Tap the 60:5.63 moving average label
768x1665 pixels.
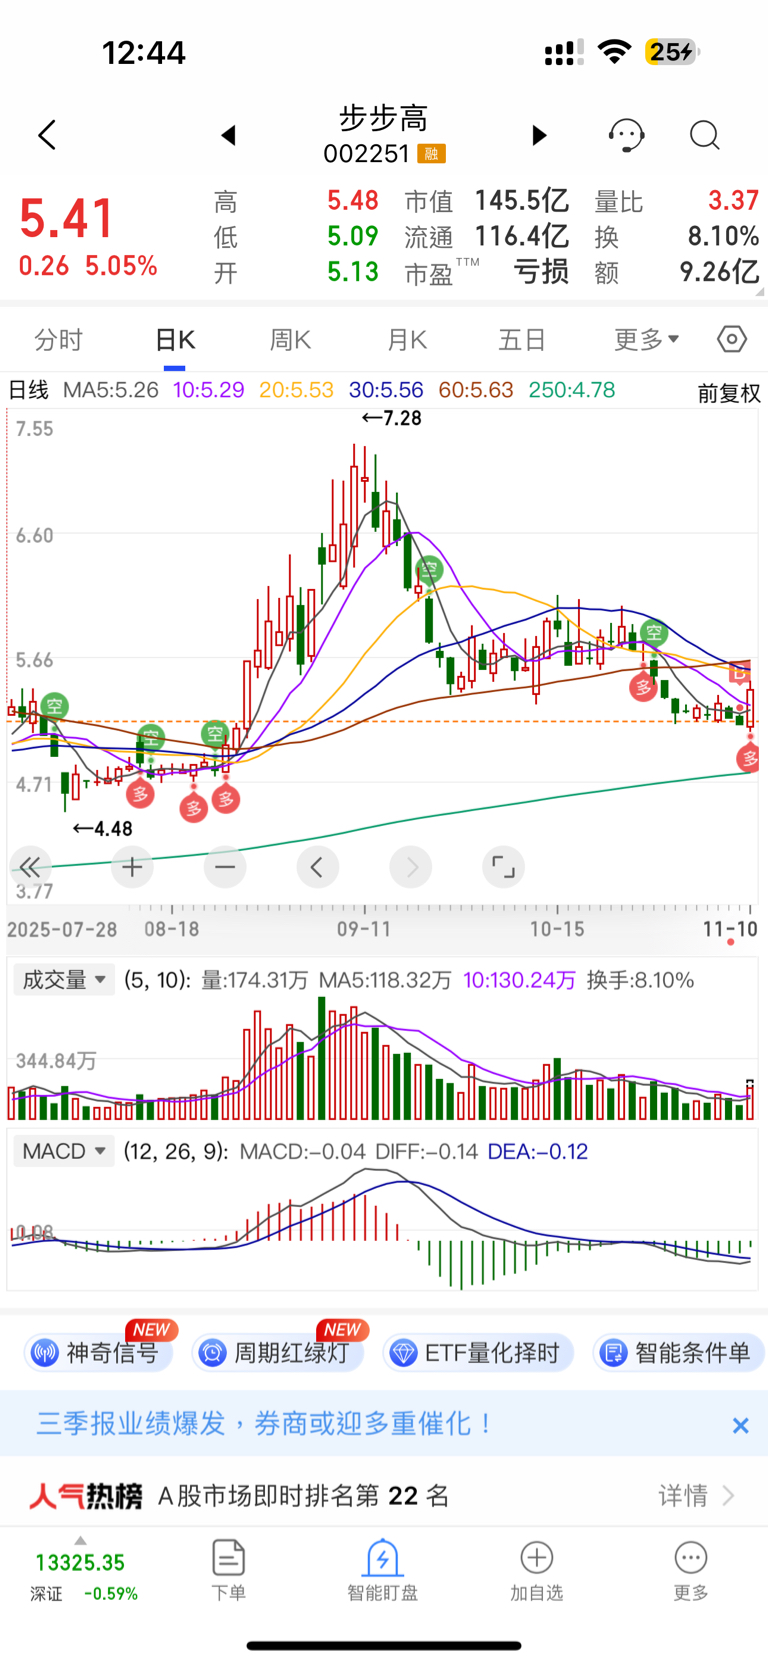476,390
